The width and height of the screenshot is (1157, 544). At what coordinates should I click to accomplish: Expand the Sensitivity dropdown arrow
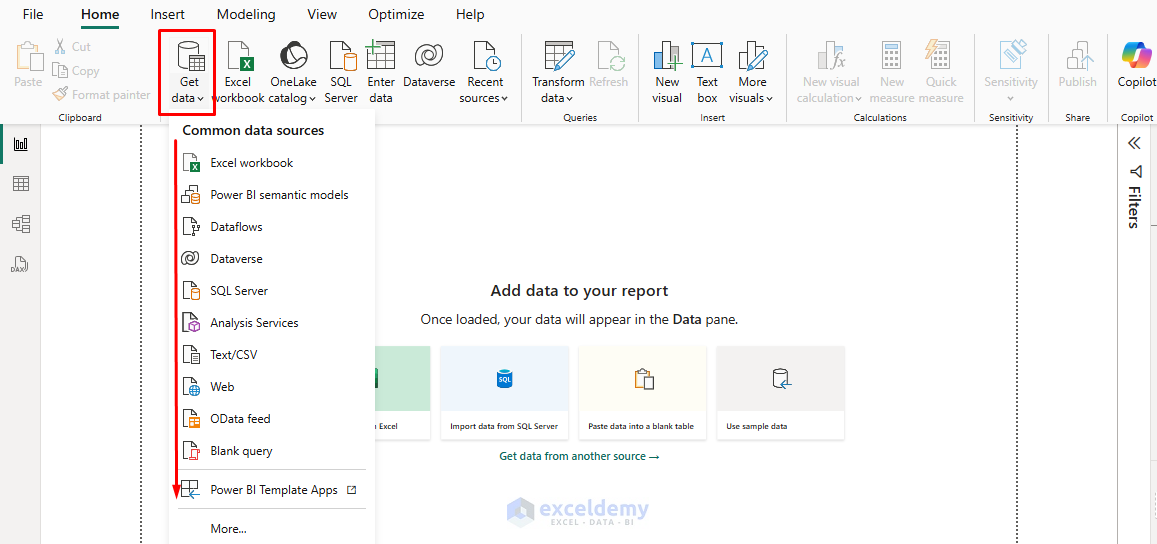pos(1010,98)
